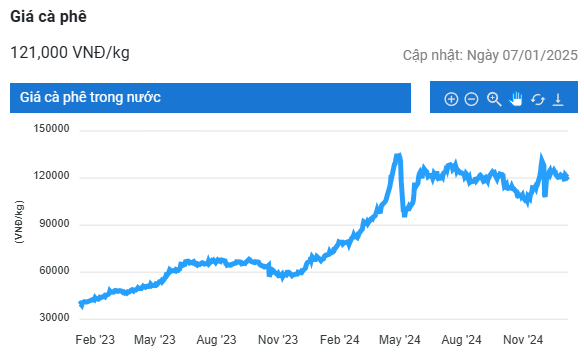The width and height of the screenshot is (584, 360).
Task: Select the Giá cà phê trong nước tab
Action: 210,98
